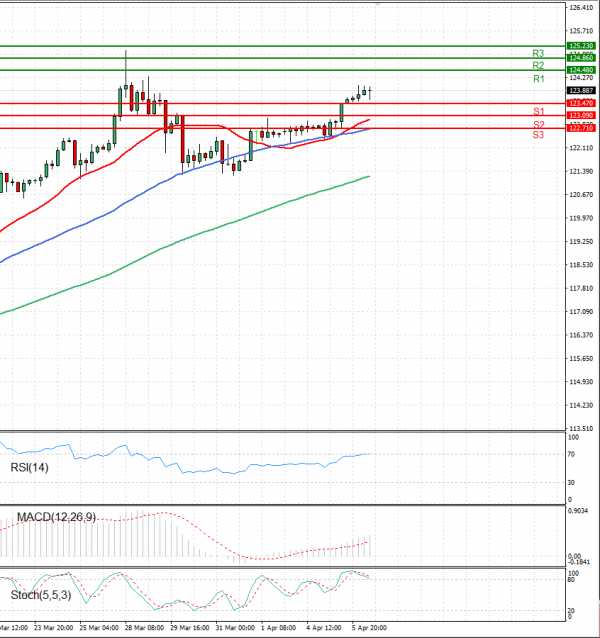This screenshot has height=638, width=600.
Task: Click the R2 resistance label
Action: pos(538,66)
